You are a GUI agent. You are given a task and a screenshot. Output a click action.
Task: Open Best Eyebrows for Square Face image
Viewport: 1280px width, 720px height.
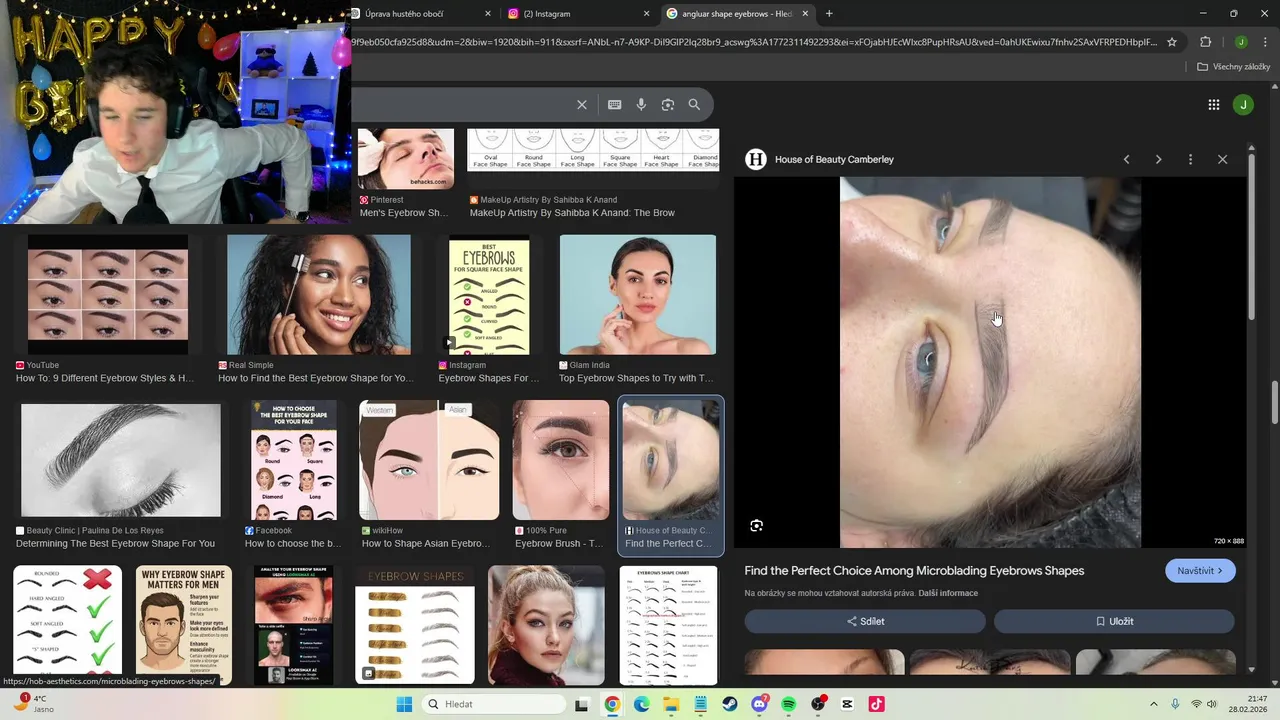pyautogui.click(x=489, y=295)
